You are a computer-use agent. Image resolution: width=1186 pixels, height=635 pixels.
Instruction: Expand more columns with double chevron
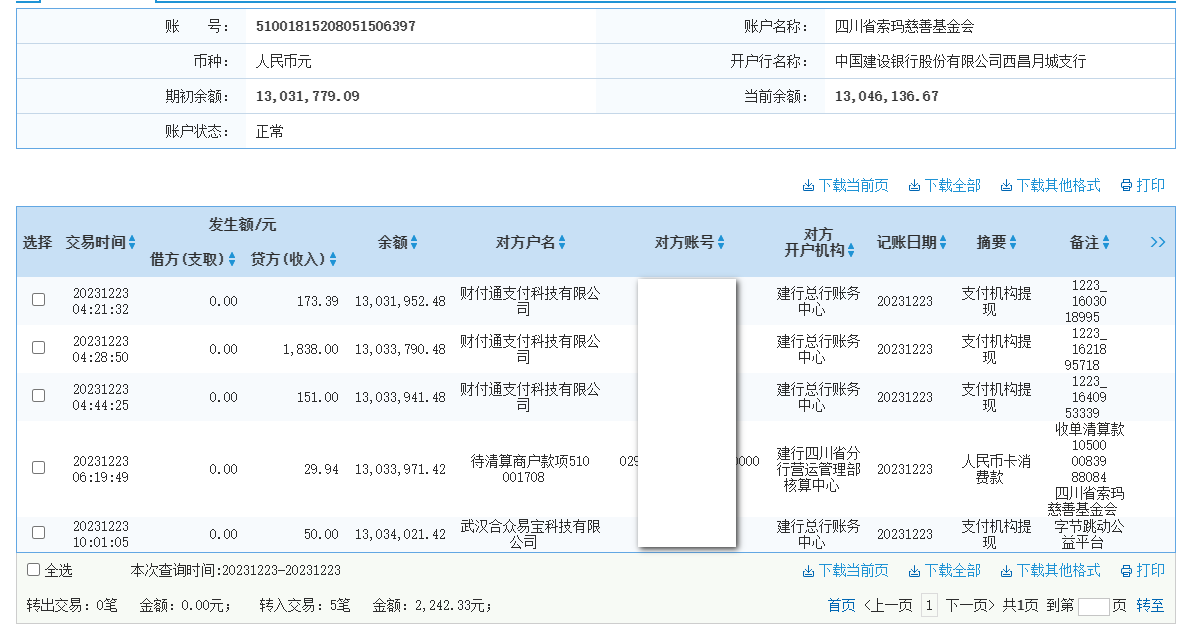(x=1157, y=243)
